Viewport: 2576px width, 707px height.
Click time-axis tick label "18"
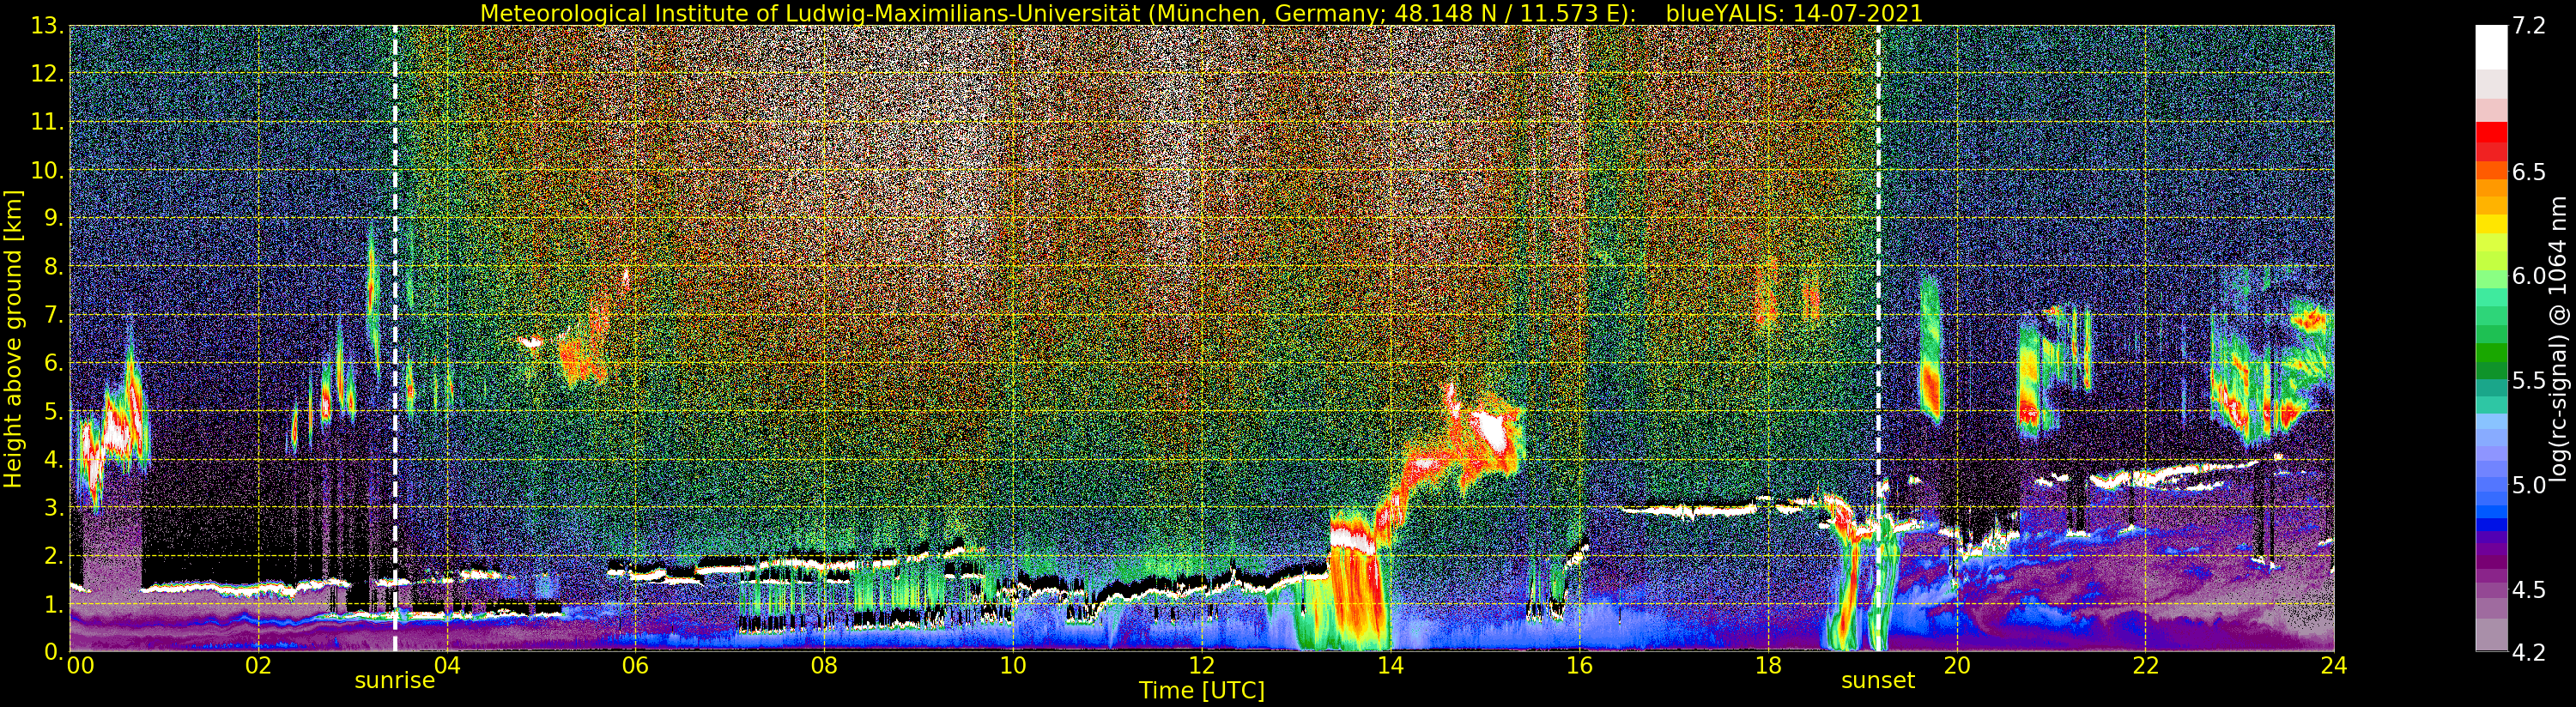tap(1768, 666)
